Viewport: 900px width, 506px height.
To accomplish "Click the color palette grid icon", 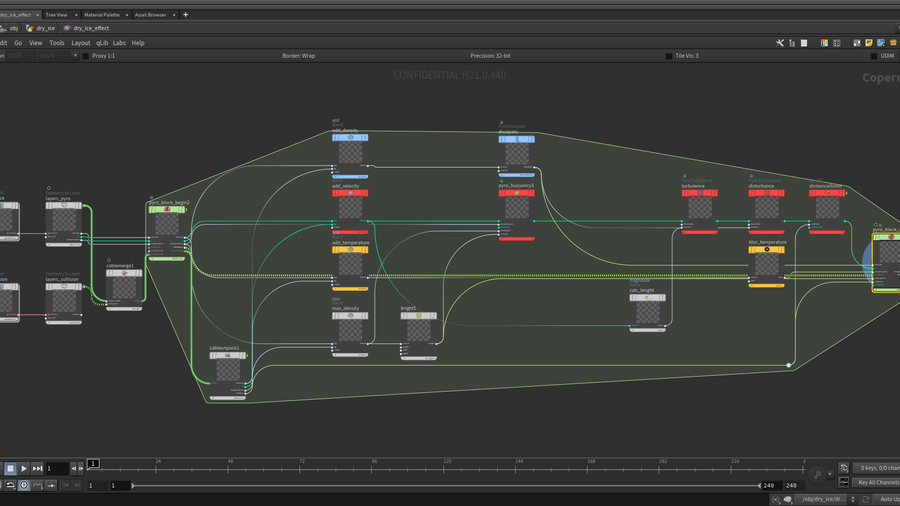I will (823, 43).
